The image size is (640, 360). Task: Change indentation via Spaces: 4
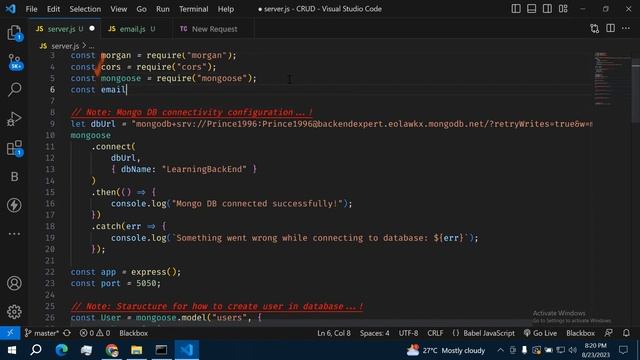point(375,333)
